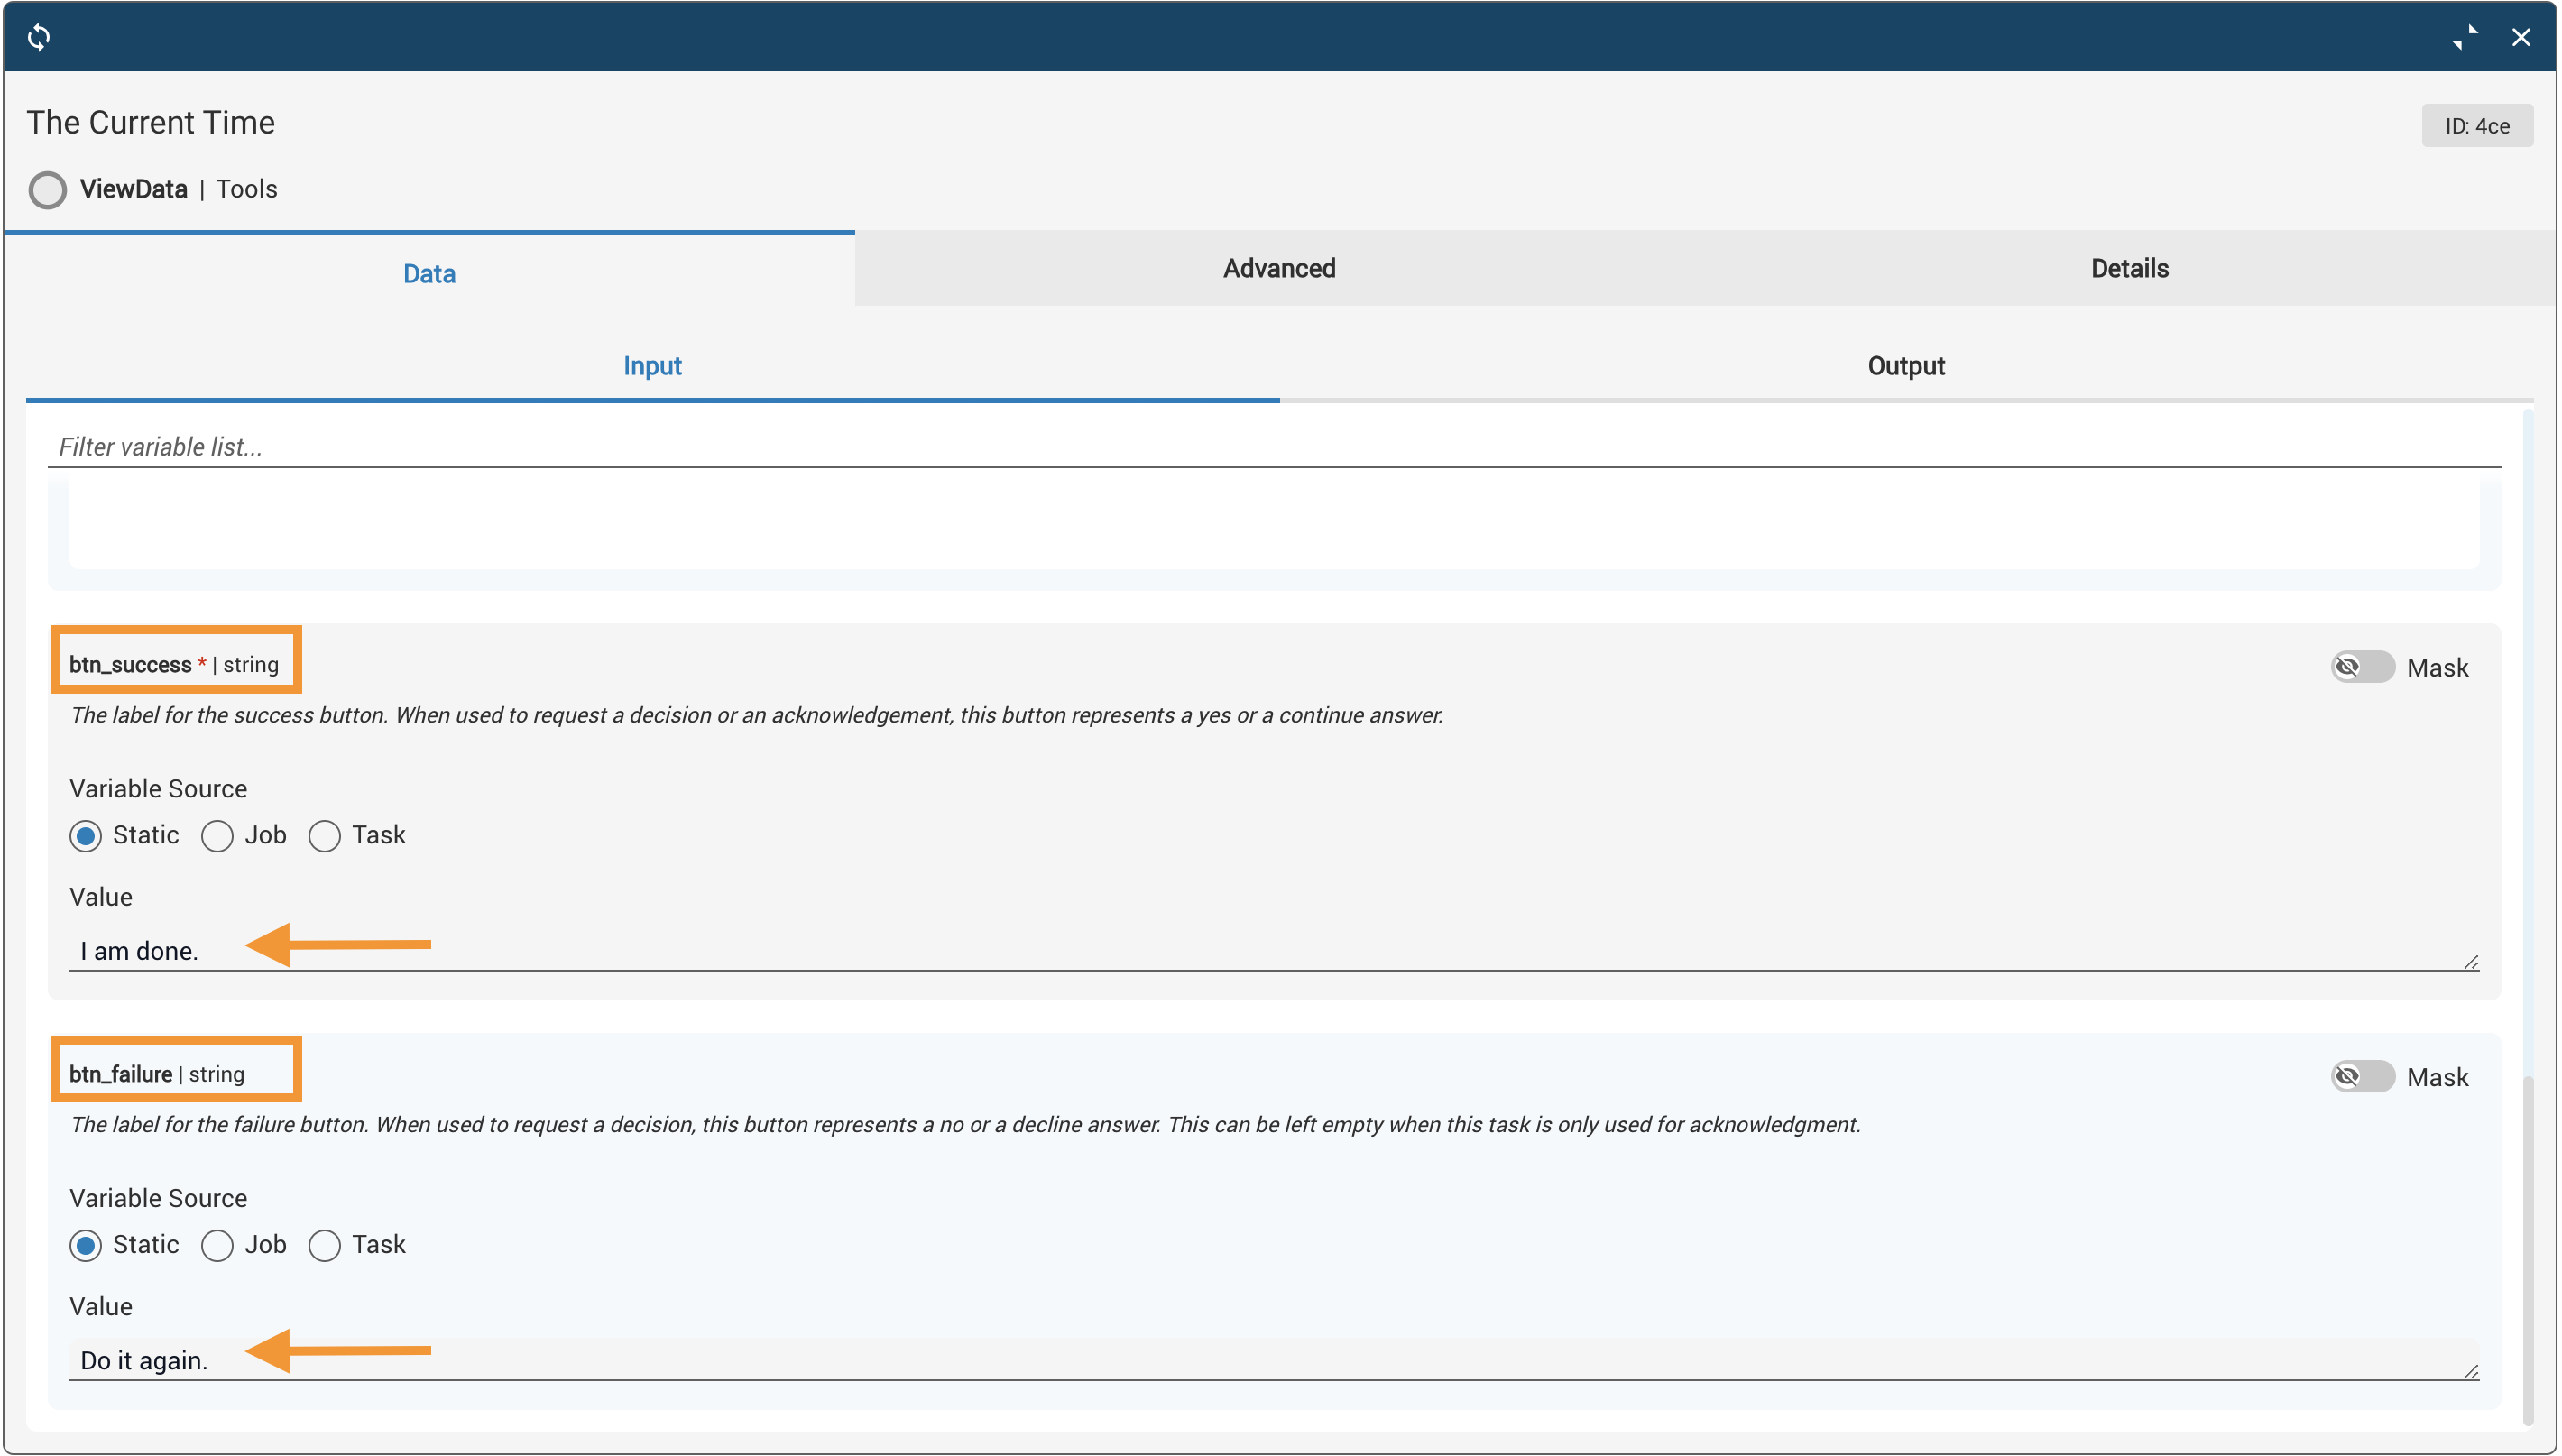The height and width of the screenshot is (1456, 2562).
Task: Click the ID: 4ce badge
Action: [2476, 126]
